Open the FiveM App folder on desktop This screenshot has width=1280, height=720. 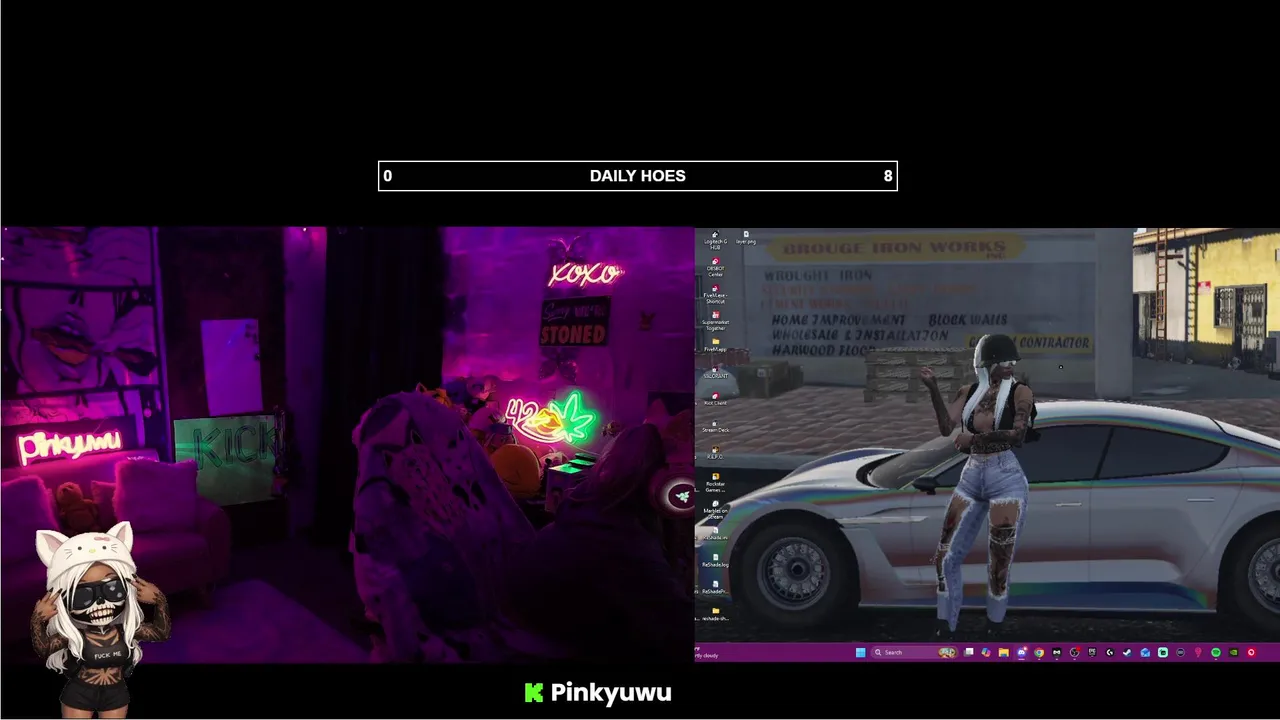pyautogui.click(x=716, y=344)
